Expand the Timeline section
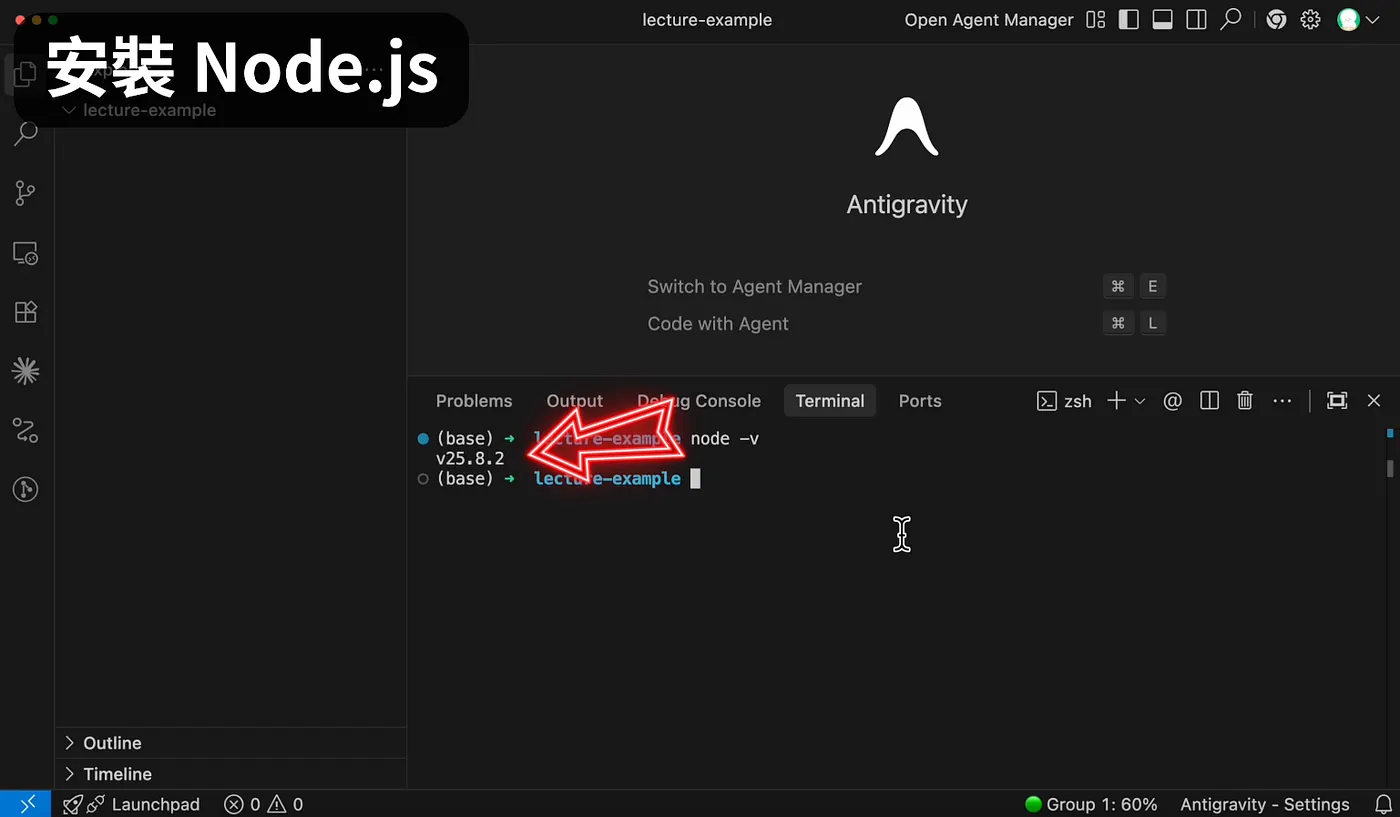Screen dimensions: 1400x817 (231, 774)
